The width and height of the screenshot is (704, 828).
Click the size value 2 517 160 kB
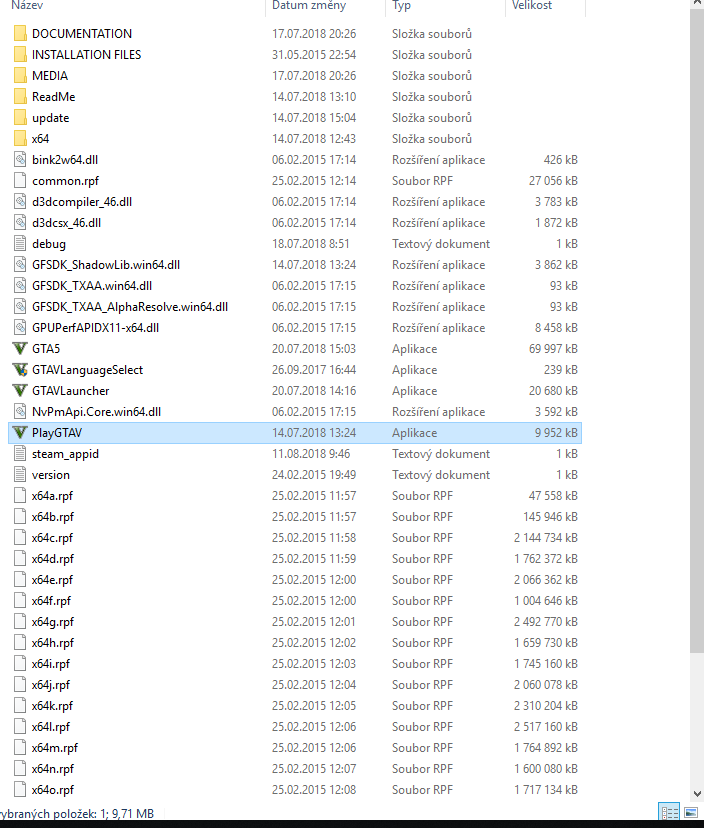pos(546,727)
